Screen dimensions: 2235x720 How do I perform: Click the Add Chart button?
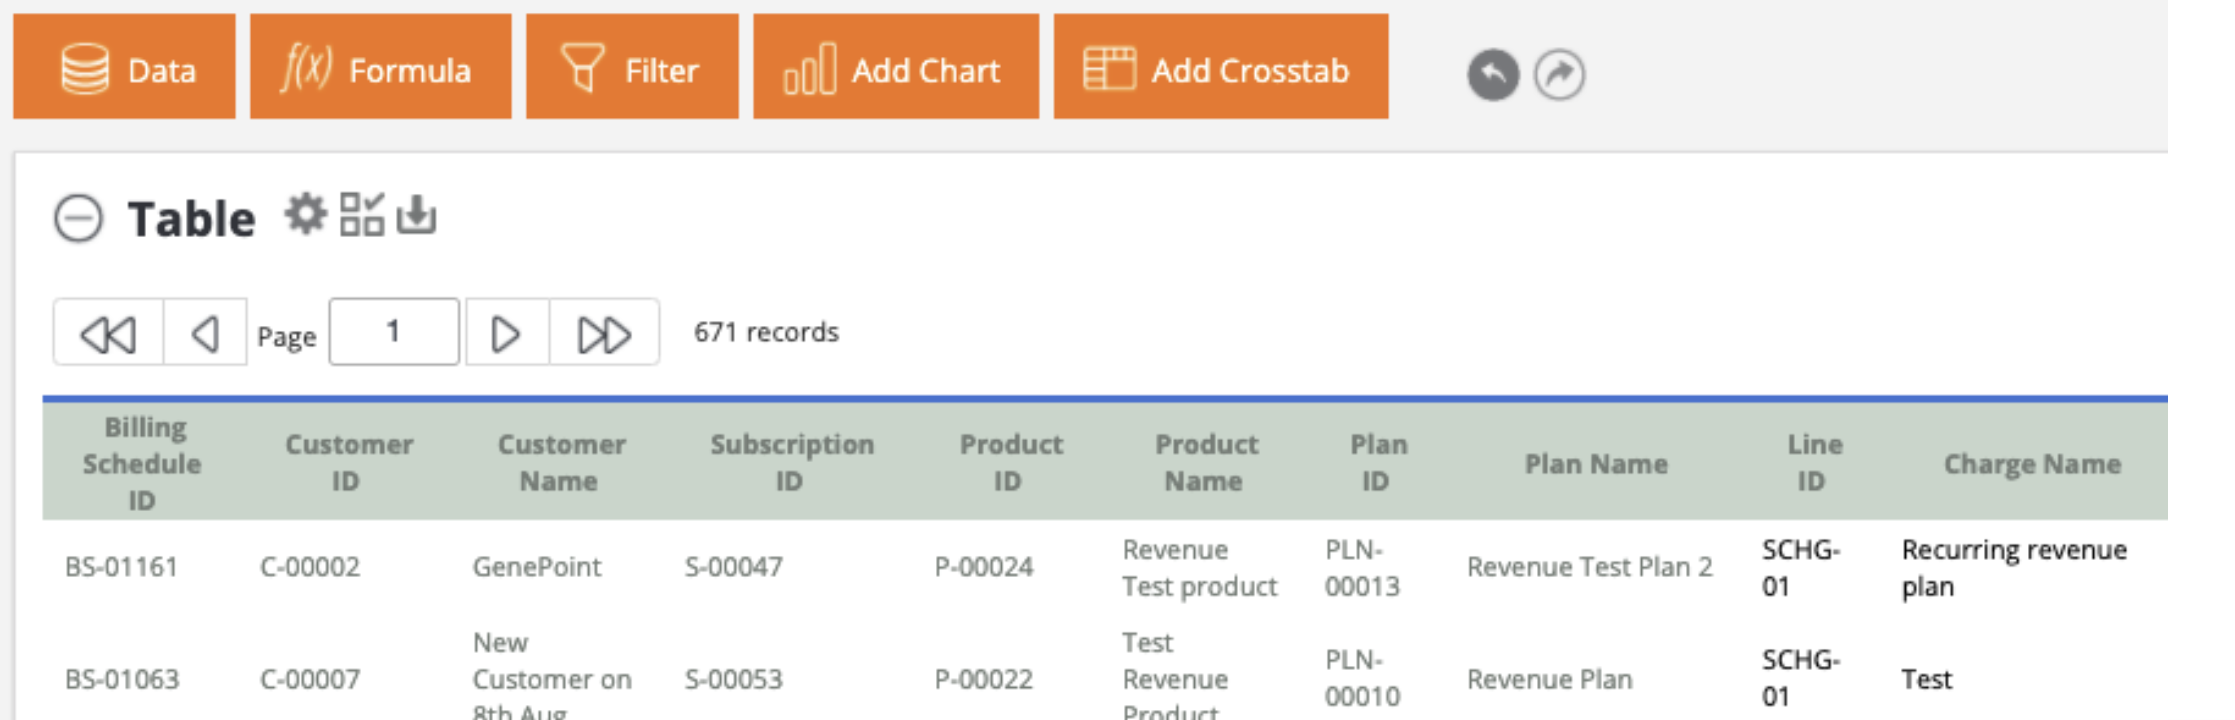[896, 67]
